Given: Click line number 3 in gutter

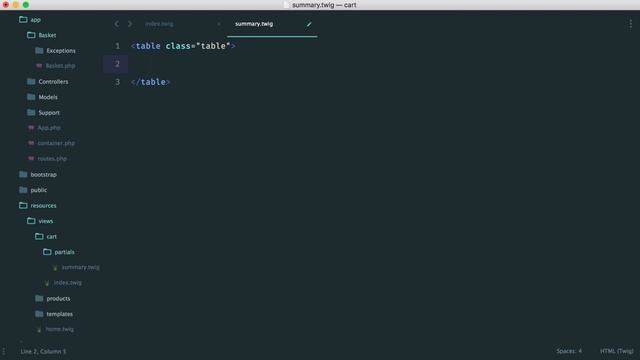Looking at the screenshot, I should pos(118,82).
